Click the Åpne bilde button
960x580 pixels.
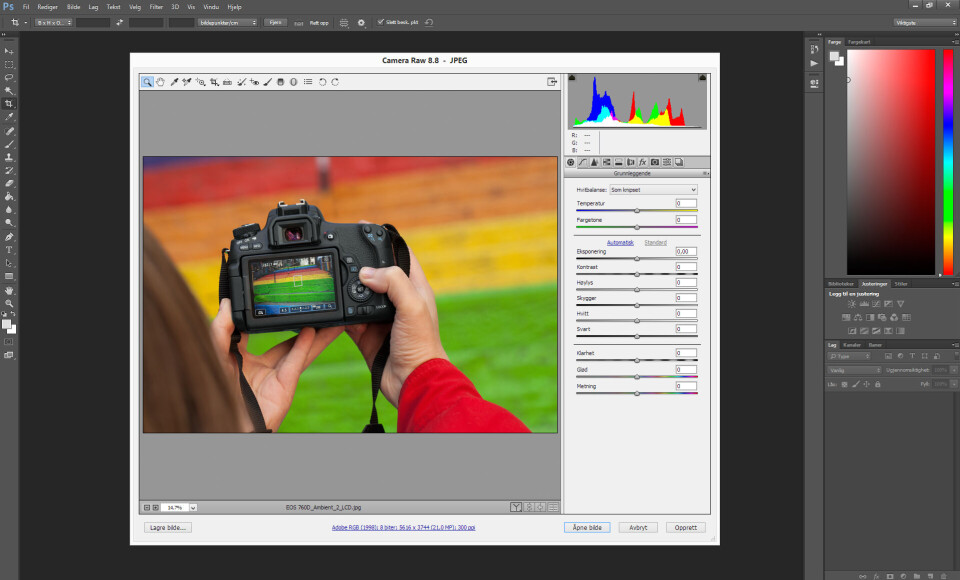click(587, 527)
